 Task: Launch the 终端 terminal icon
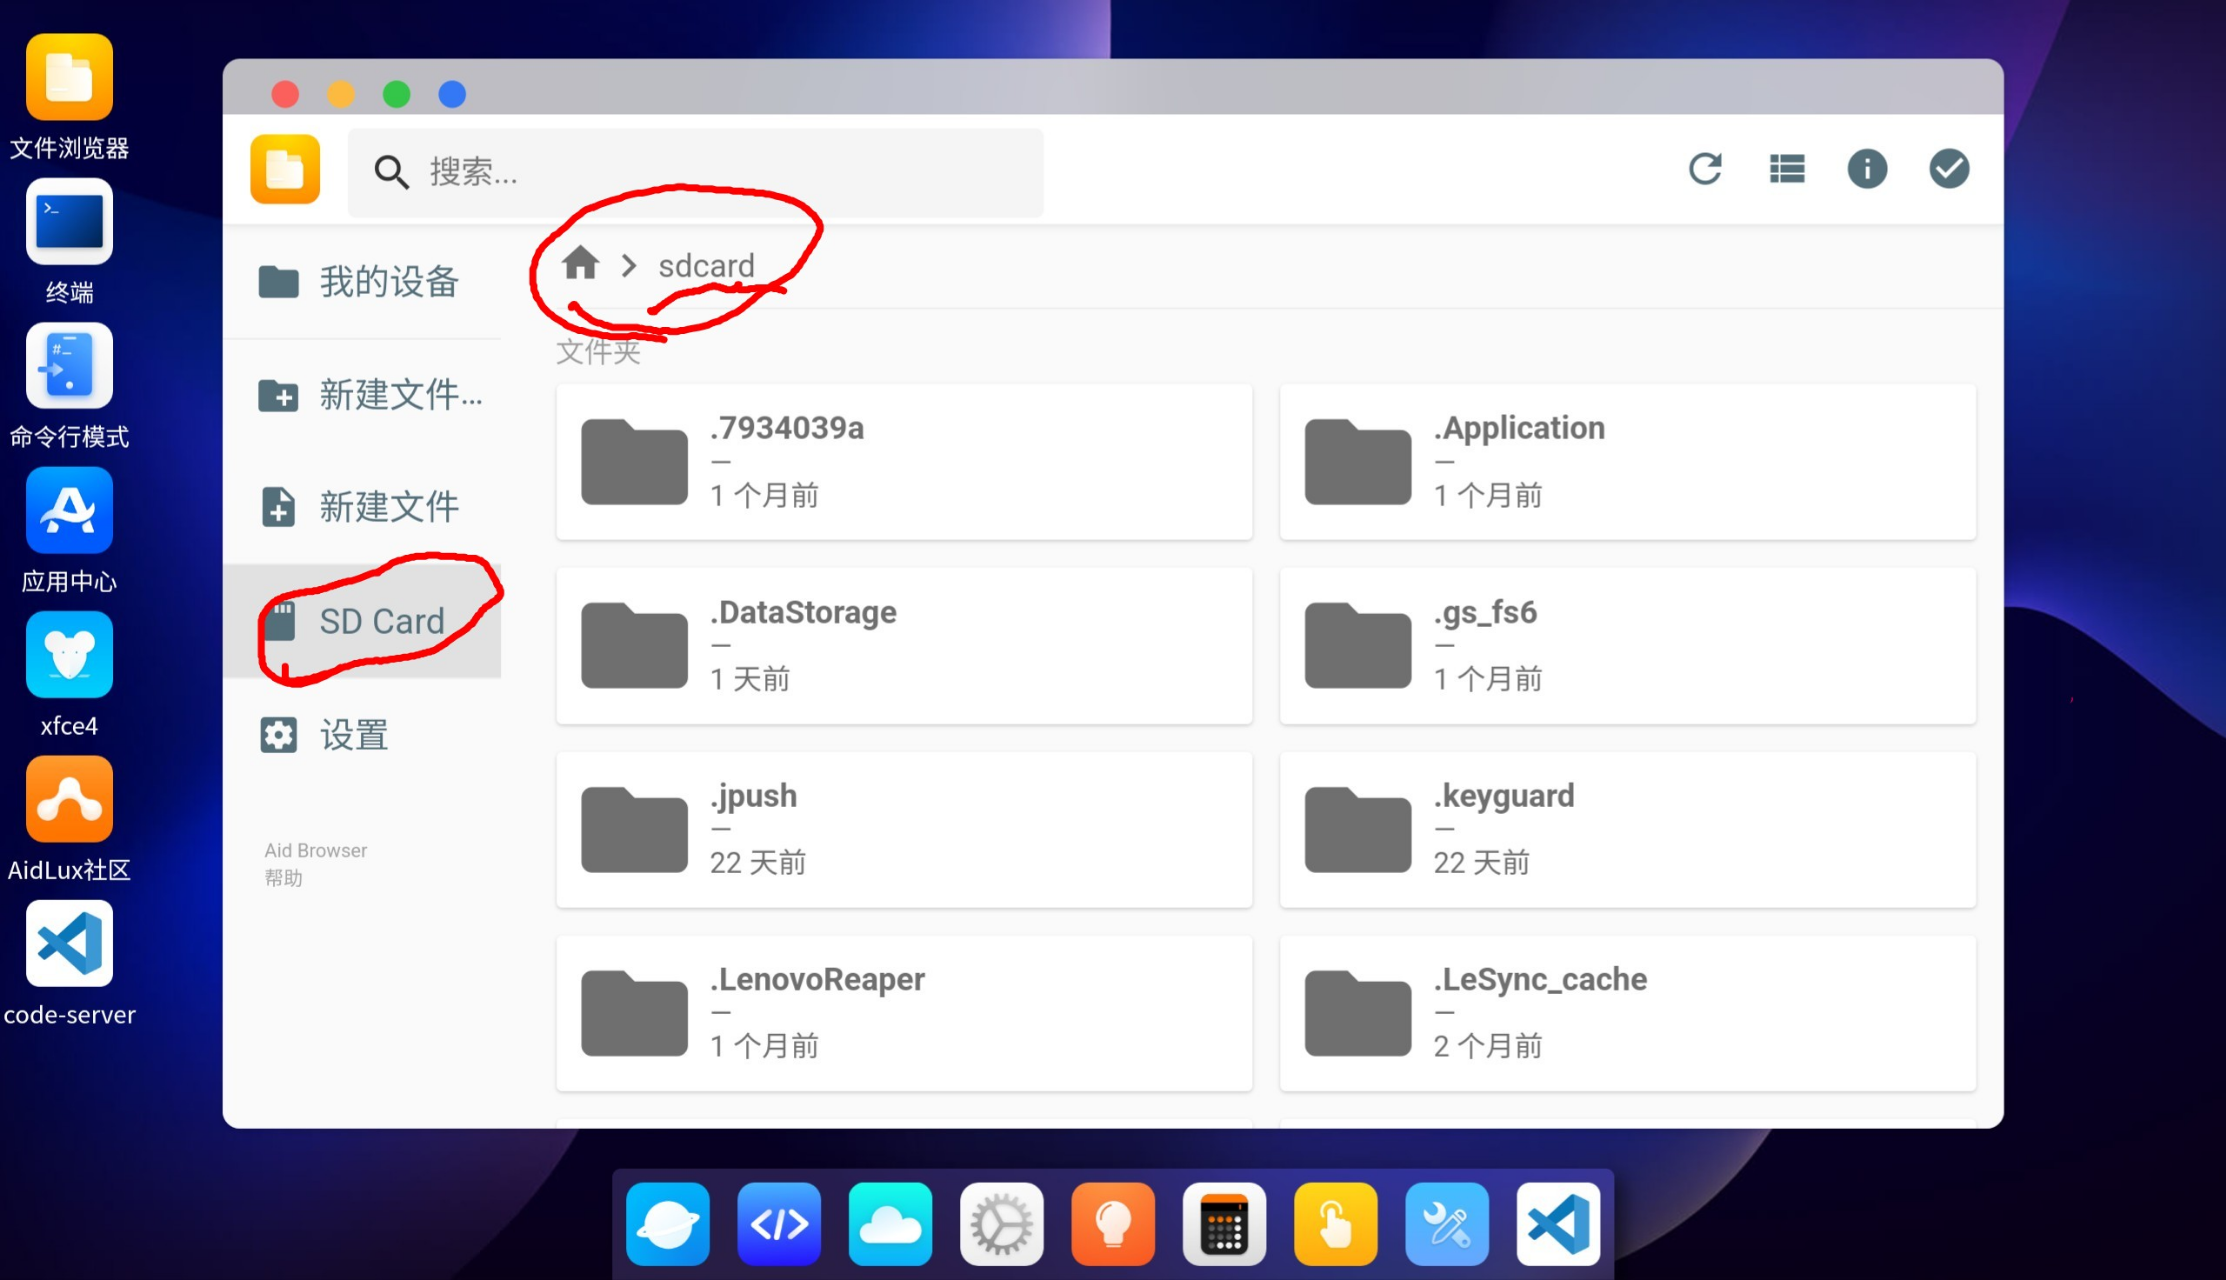tap(69, 222)
